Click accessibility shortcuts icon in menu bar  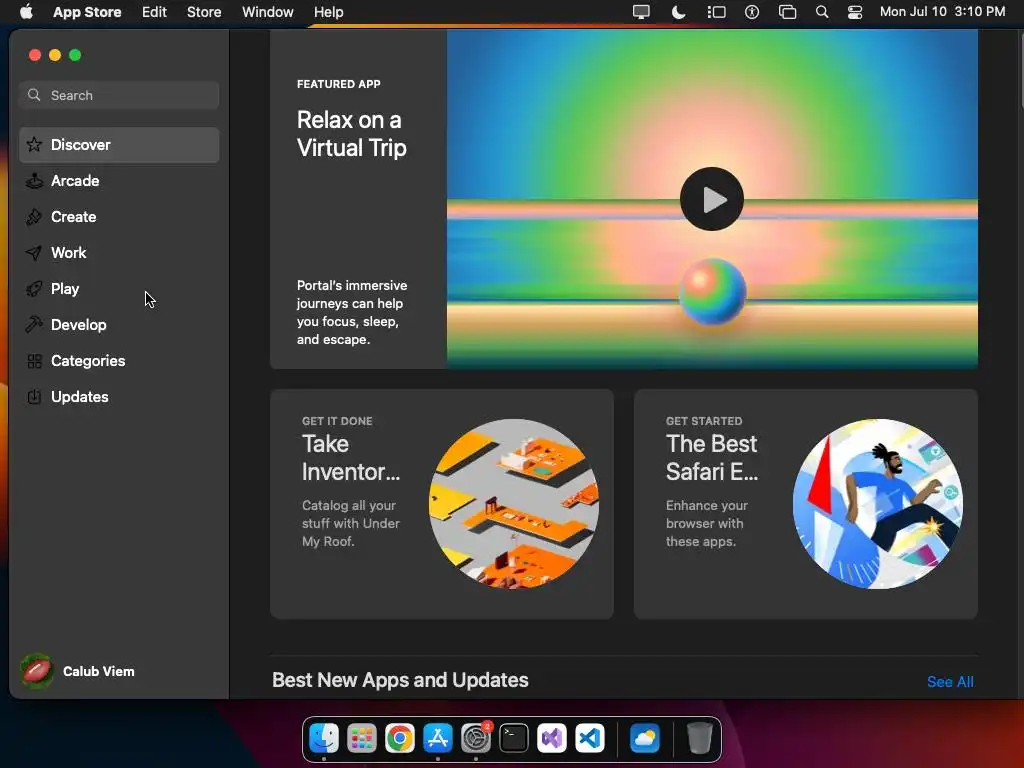[x=752, y=12]
